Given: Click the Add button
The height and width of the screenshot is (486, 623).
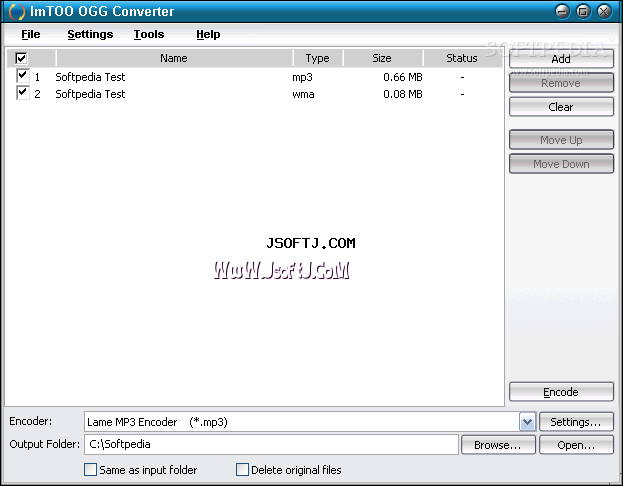Looking at the screenshot, I should point(561,59).
